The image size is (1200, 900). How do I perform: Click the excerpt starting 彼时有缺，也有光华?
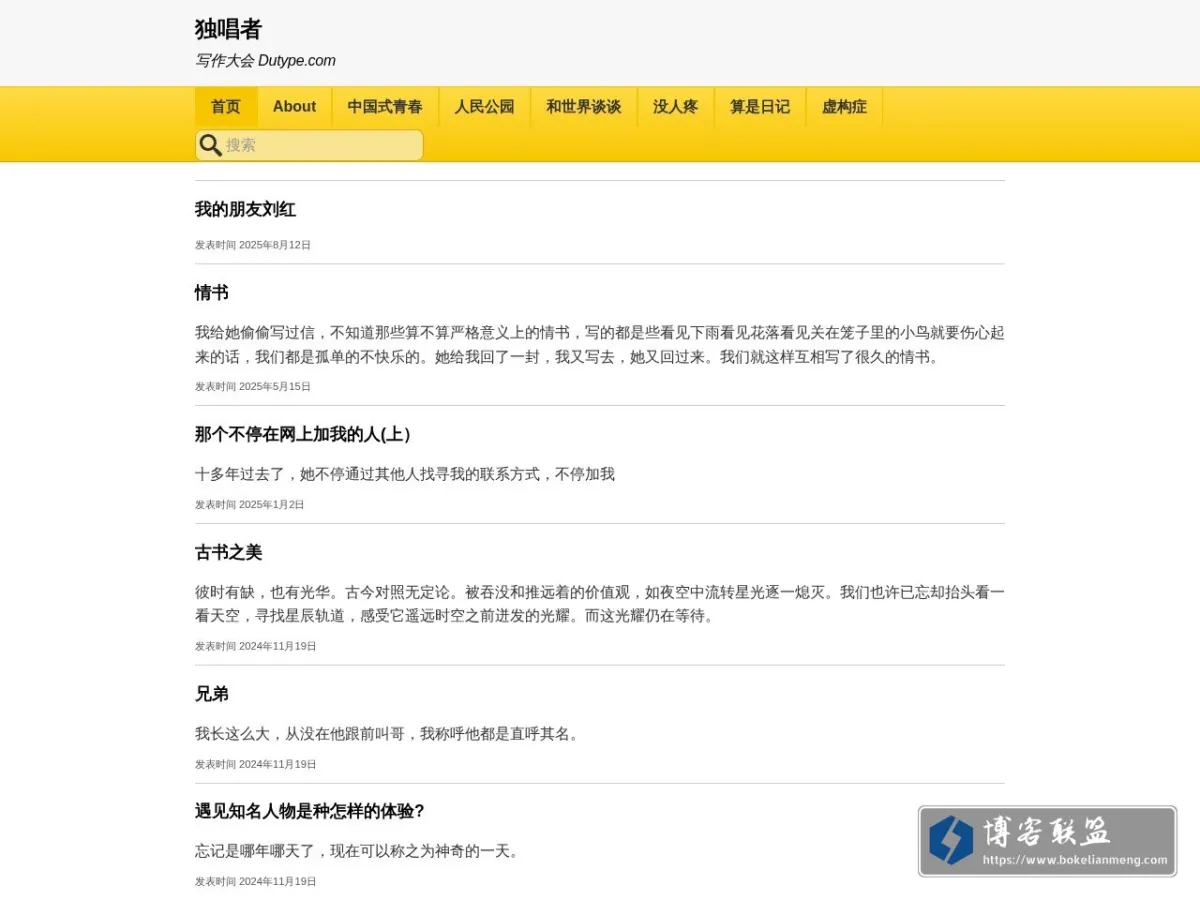tap(600, 604)
